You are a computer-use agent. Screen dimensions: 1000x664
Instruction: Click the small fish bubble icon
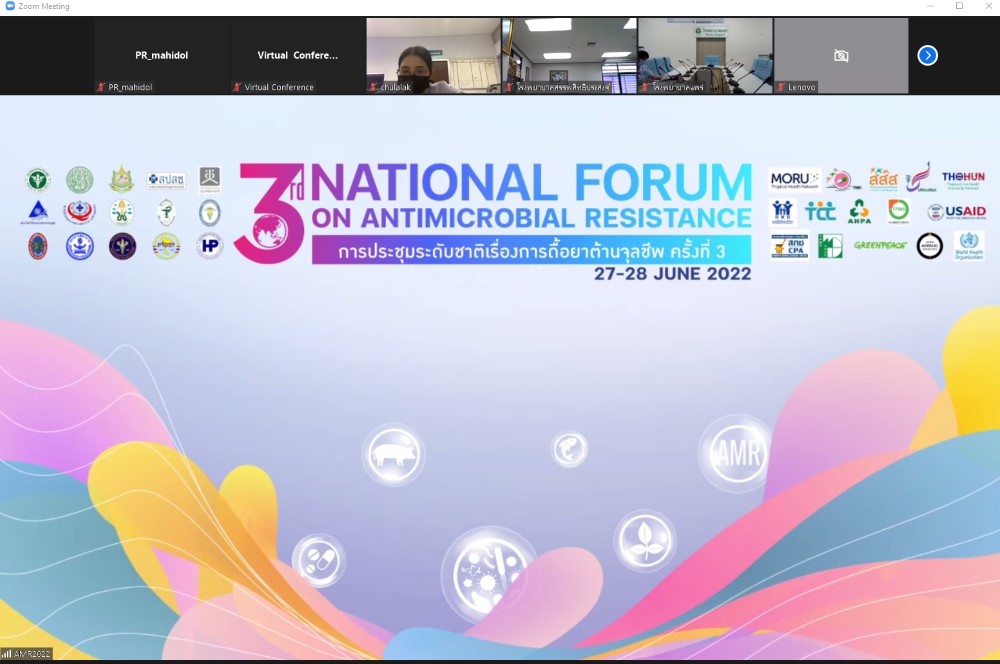click(569, 449)
